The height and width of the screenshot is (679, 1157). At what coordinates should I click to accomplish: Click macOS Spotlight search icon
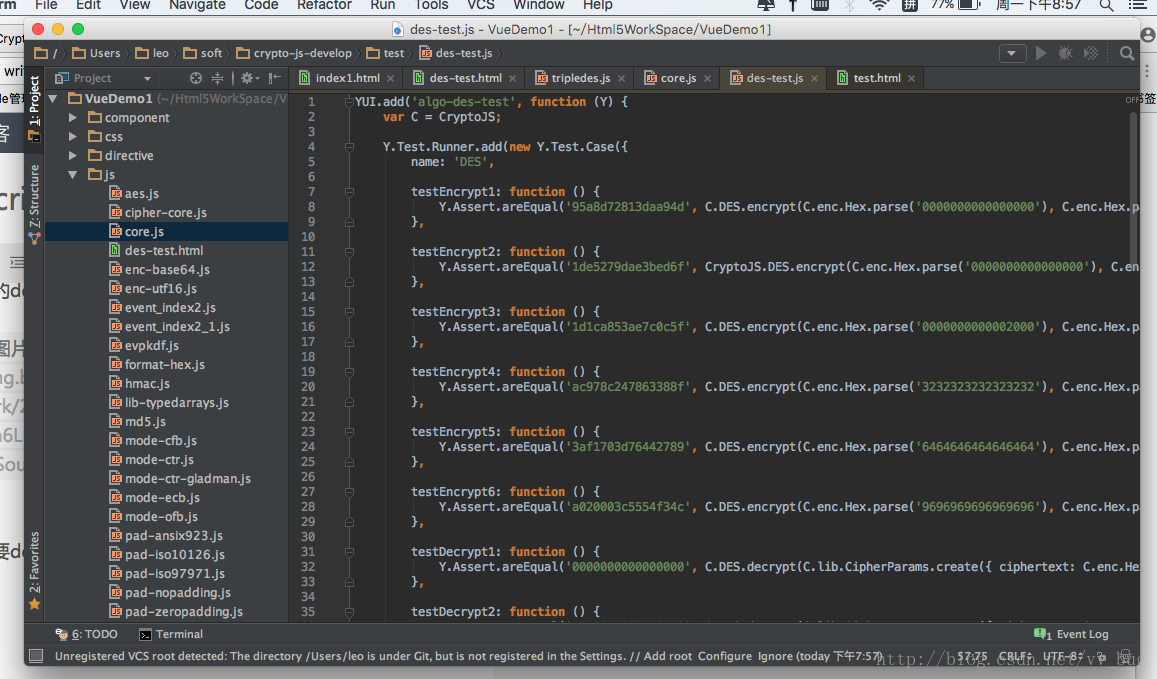[1106, 5]
